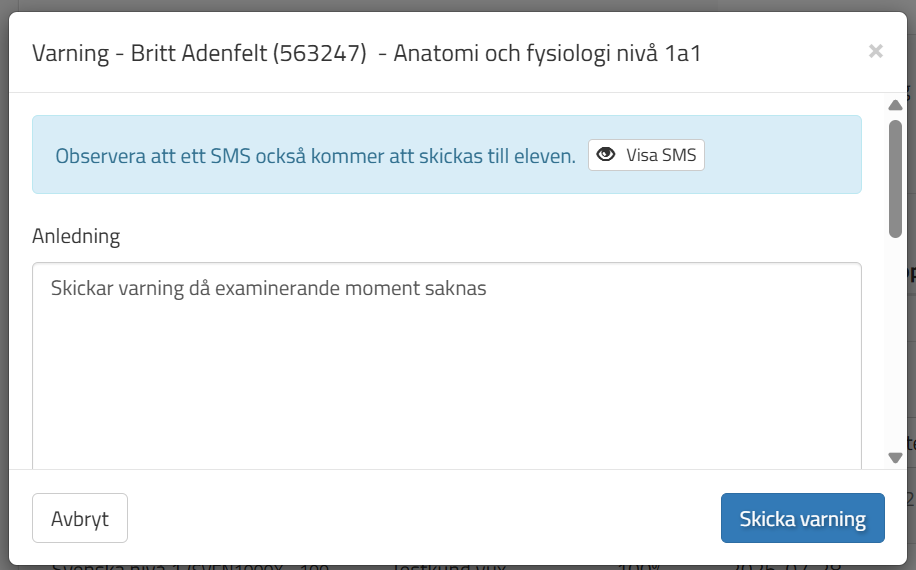The image size is (916, 570).
Task: Click the dialog's vertical scrollbar thumb
Action: coord(895,179)
